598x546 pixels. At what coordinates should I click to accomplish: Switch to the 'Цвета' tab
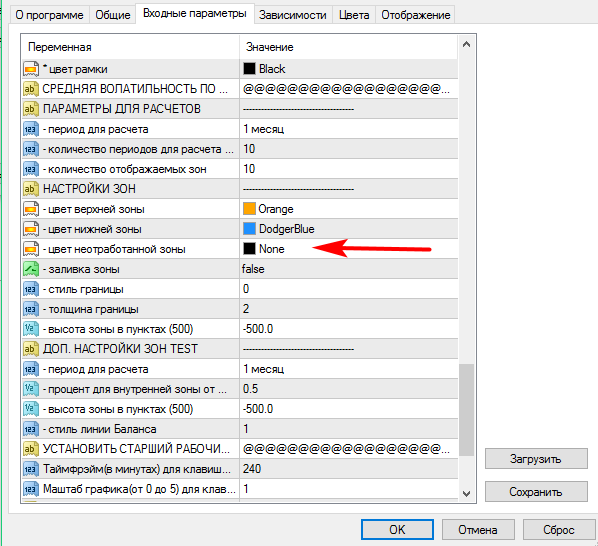354,15
